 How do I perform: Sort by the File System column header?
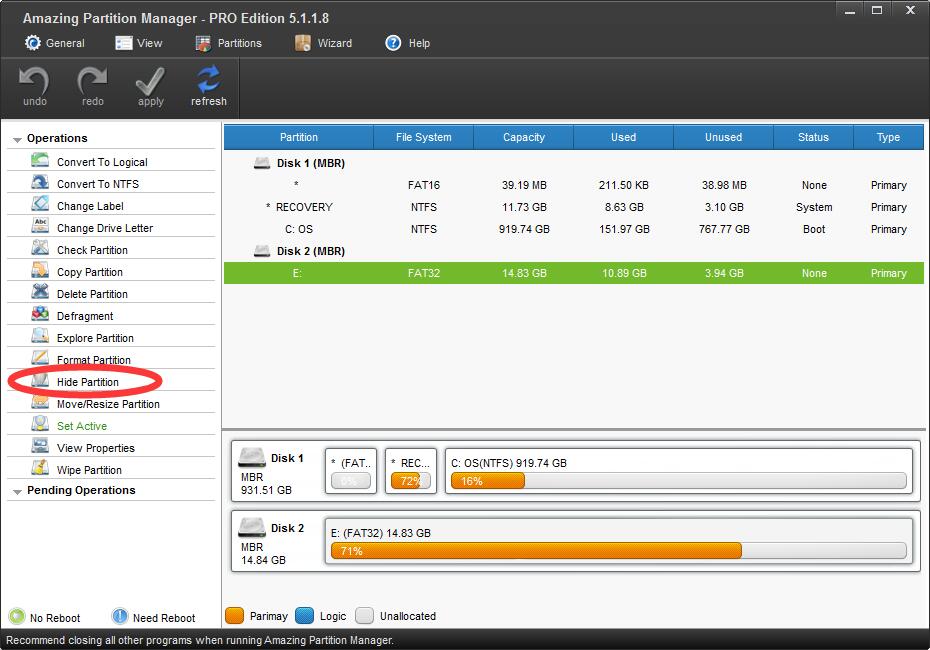pyautogui.click(x=423, y=137)
